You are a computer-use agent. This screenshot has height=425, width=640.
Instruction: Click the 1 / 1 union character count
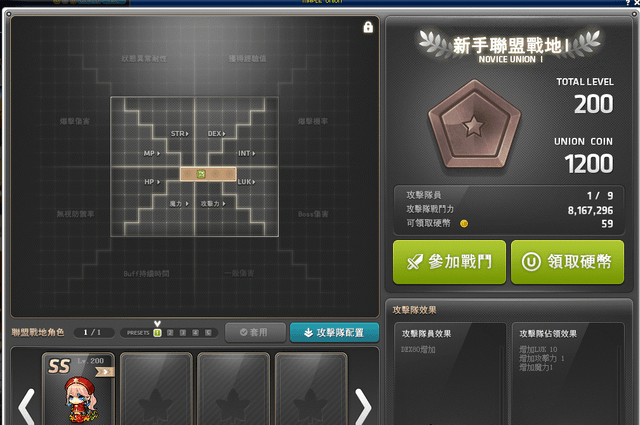[x=92, y=333]
